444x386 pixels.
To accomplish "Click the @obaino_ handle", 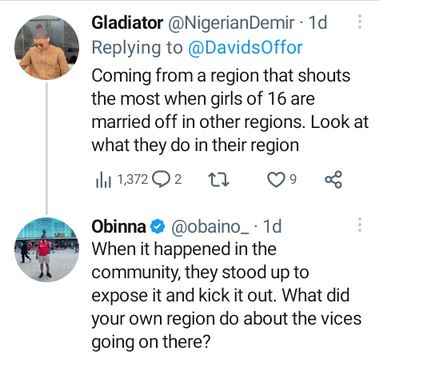I will pos(210,227).
